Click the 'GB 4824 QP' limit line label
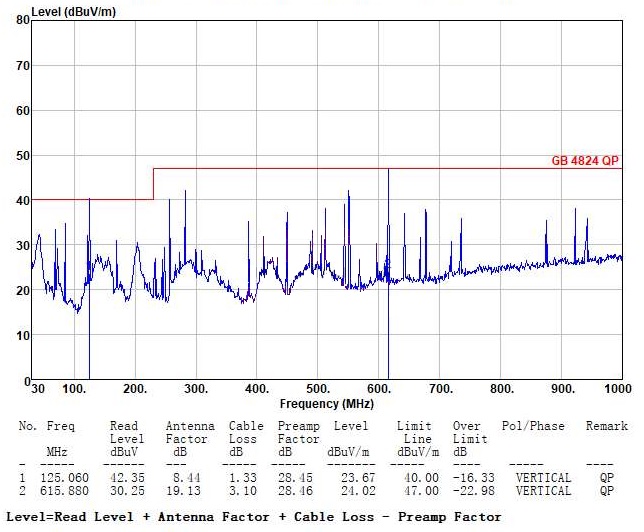The width and height of the screenshot is (644, 532). (x=584, y=161)
